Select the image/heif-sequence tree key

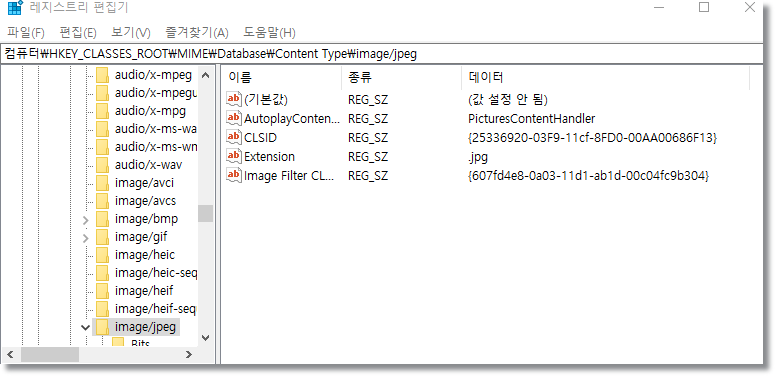point(156,309)
